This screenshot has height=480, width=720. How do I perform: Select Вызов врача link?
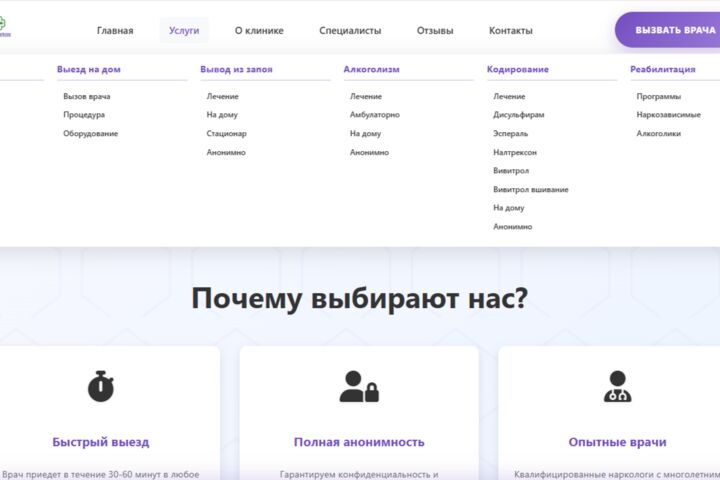[87, 96]
